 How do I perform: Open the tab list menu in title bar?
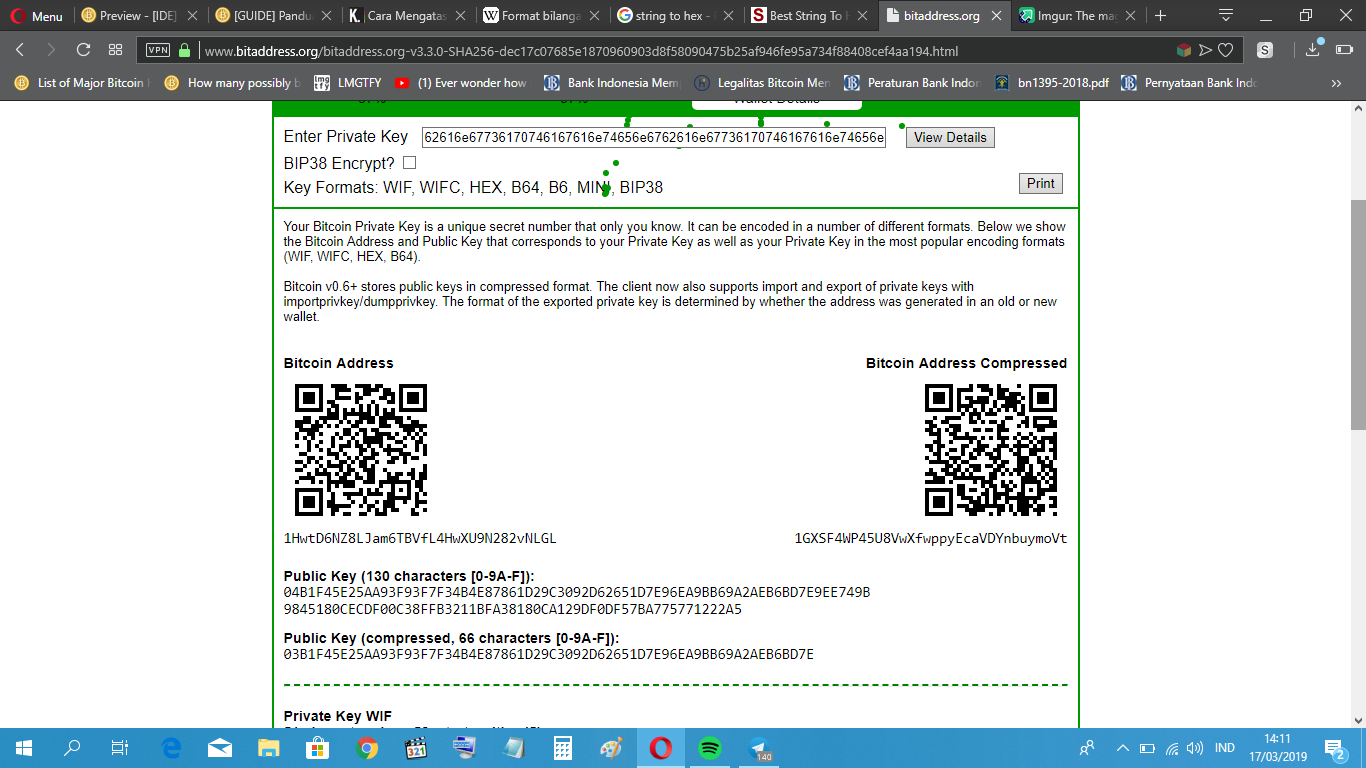coord(1226,15)
